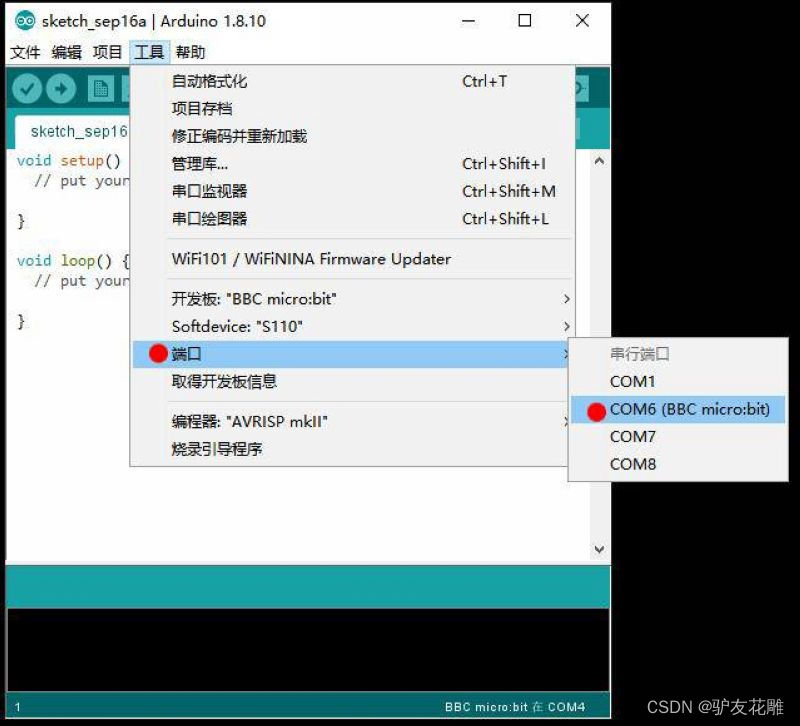Screen dimensions: 800x726
Task: Select 修正编码并重新加载
Action: 353,136
